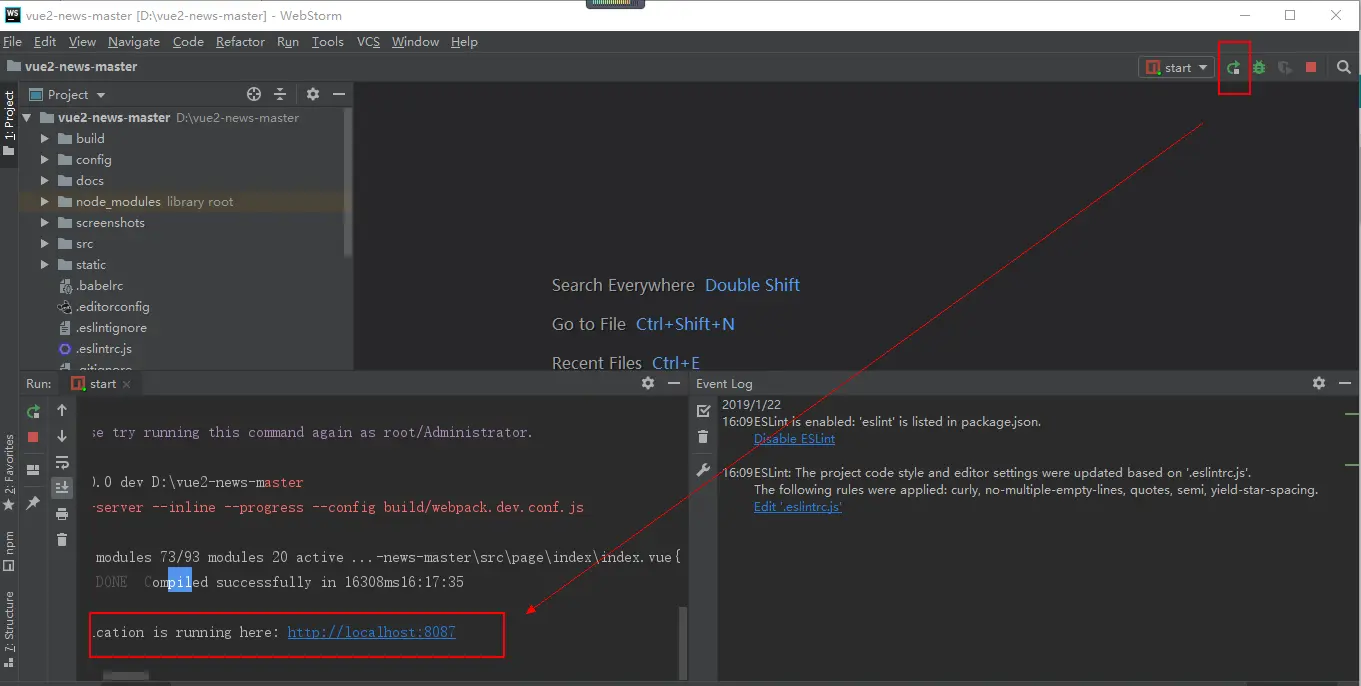Open the Project view selector dropdown
The height and width of the screenshot is (686, 1361).
68,94
